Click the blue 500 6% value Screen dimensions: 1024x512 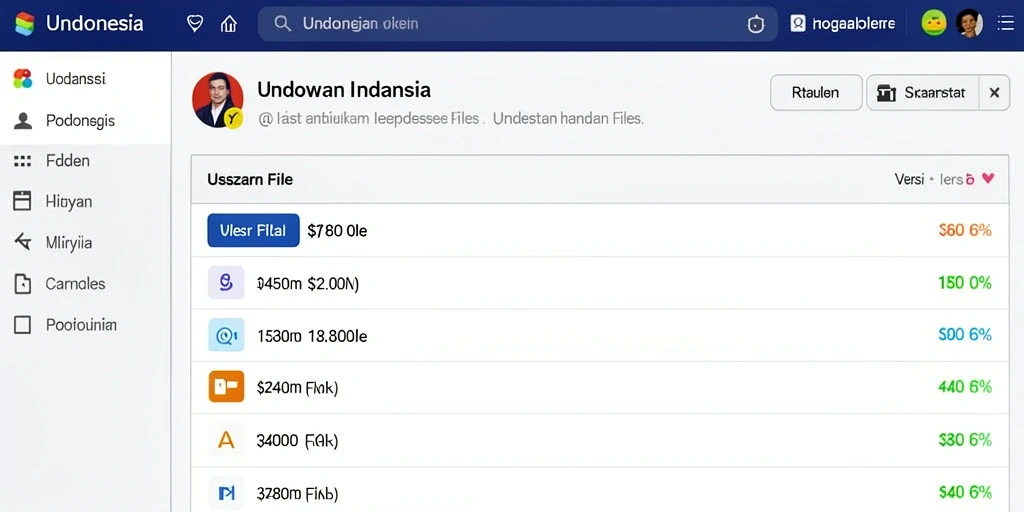pyautogui.click(x=965, y=334)
